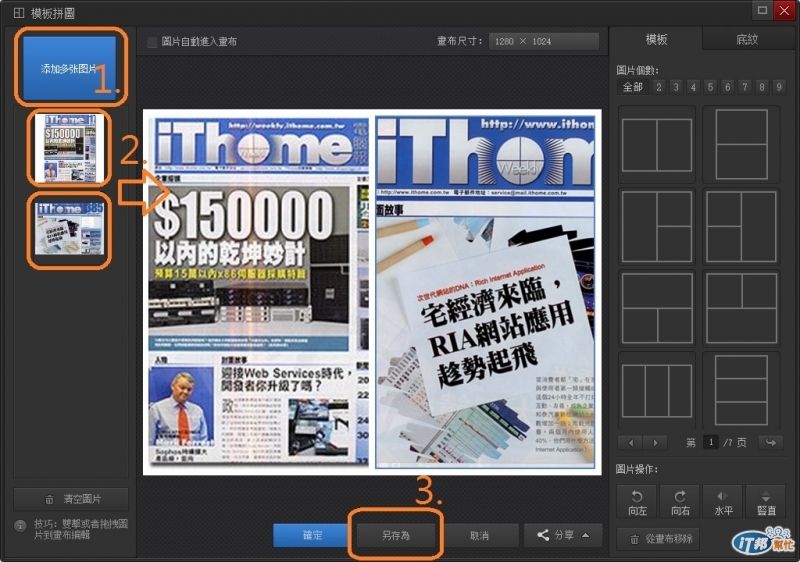The height and width of the screenshot is (562, 800).
Task: Click the template page number field
Action: (x=711, y=442)
